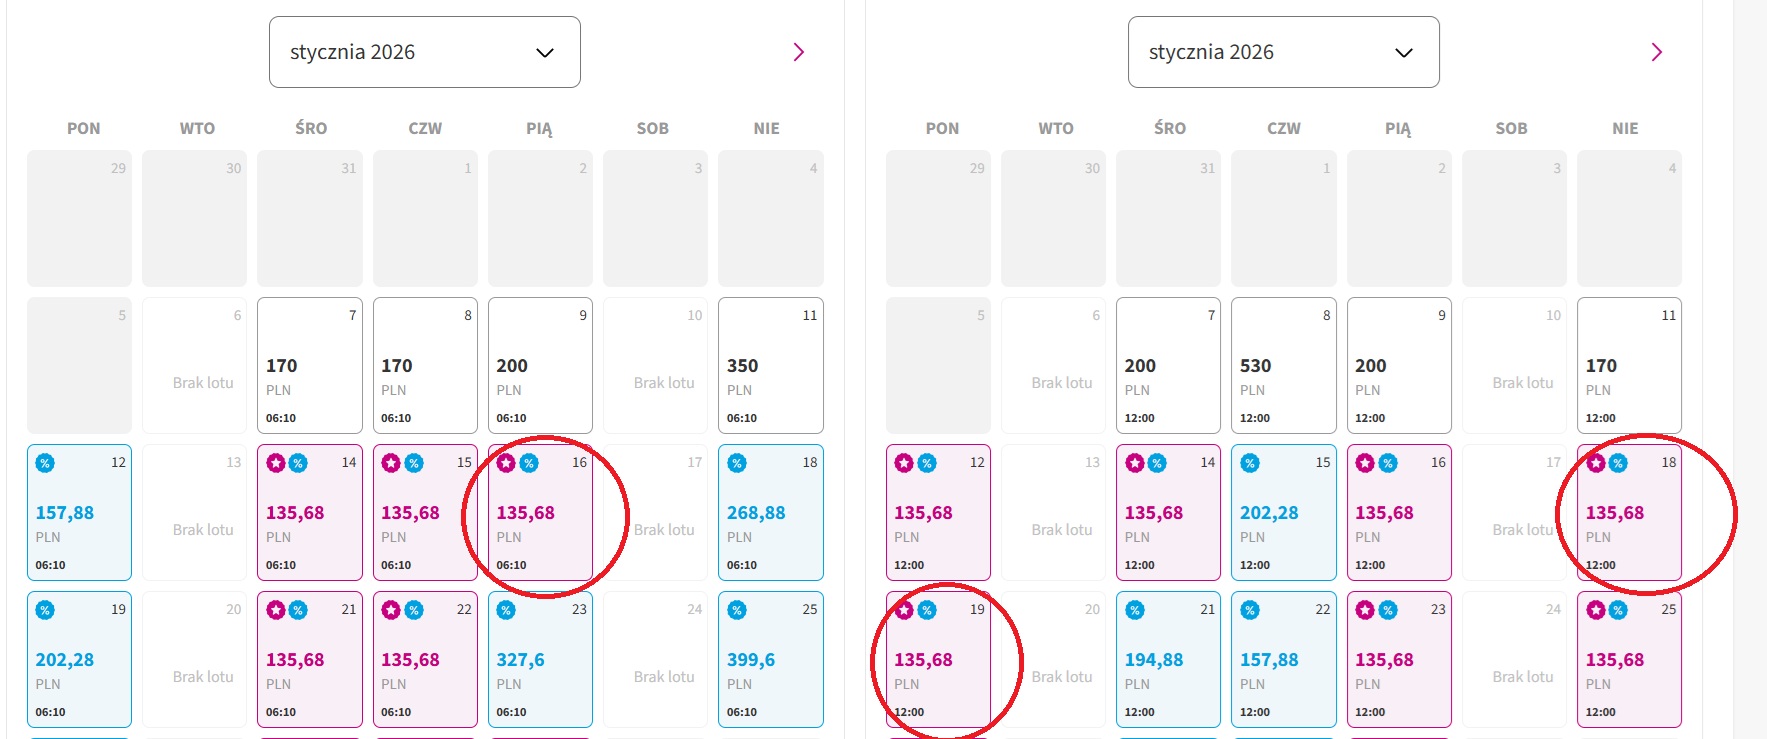Choose 530 PLN flight on right January 8
The width and height of the screenshot is (1767, 739).
(1284, 365)
